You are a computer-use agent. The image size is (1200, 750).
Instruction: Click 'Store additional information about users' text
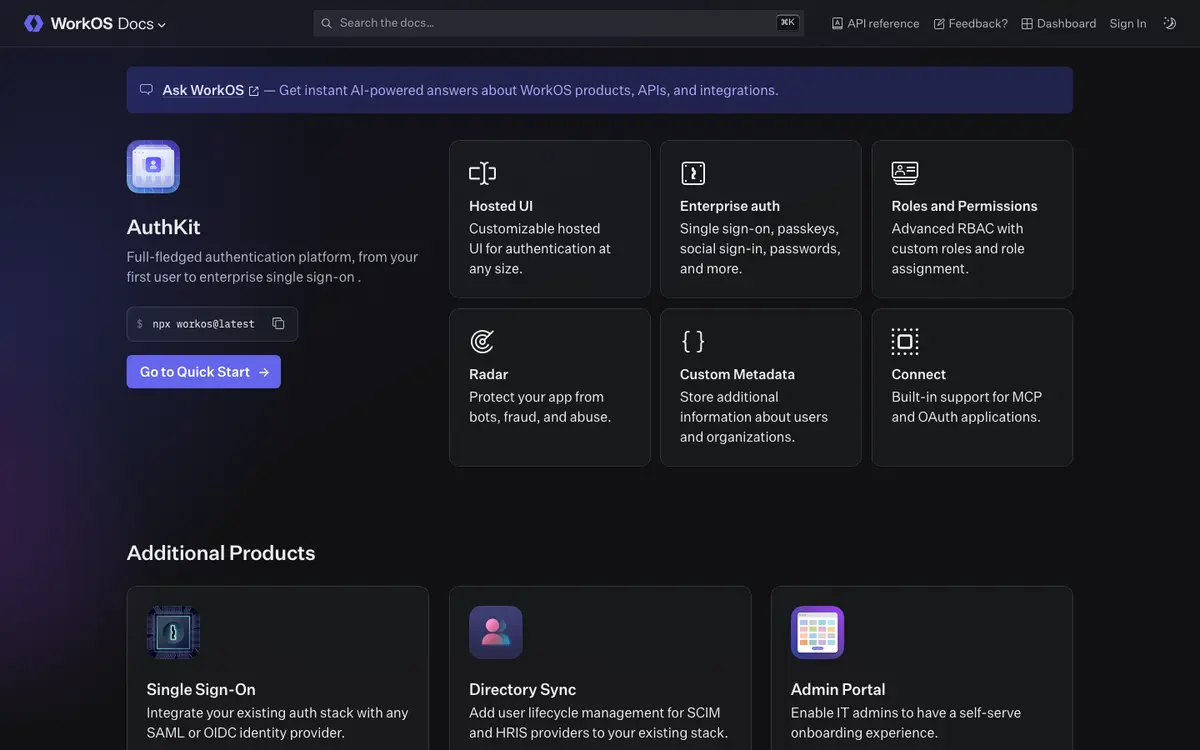point(754,417)
